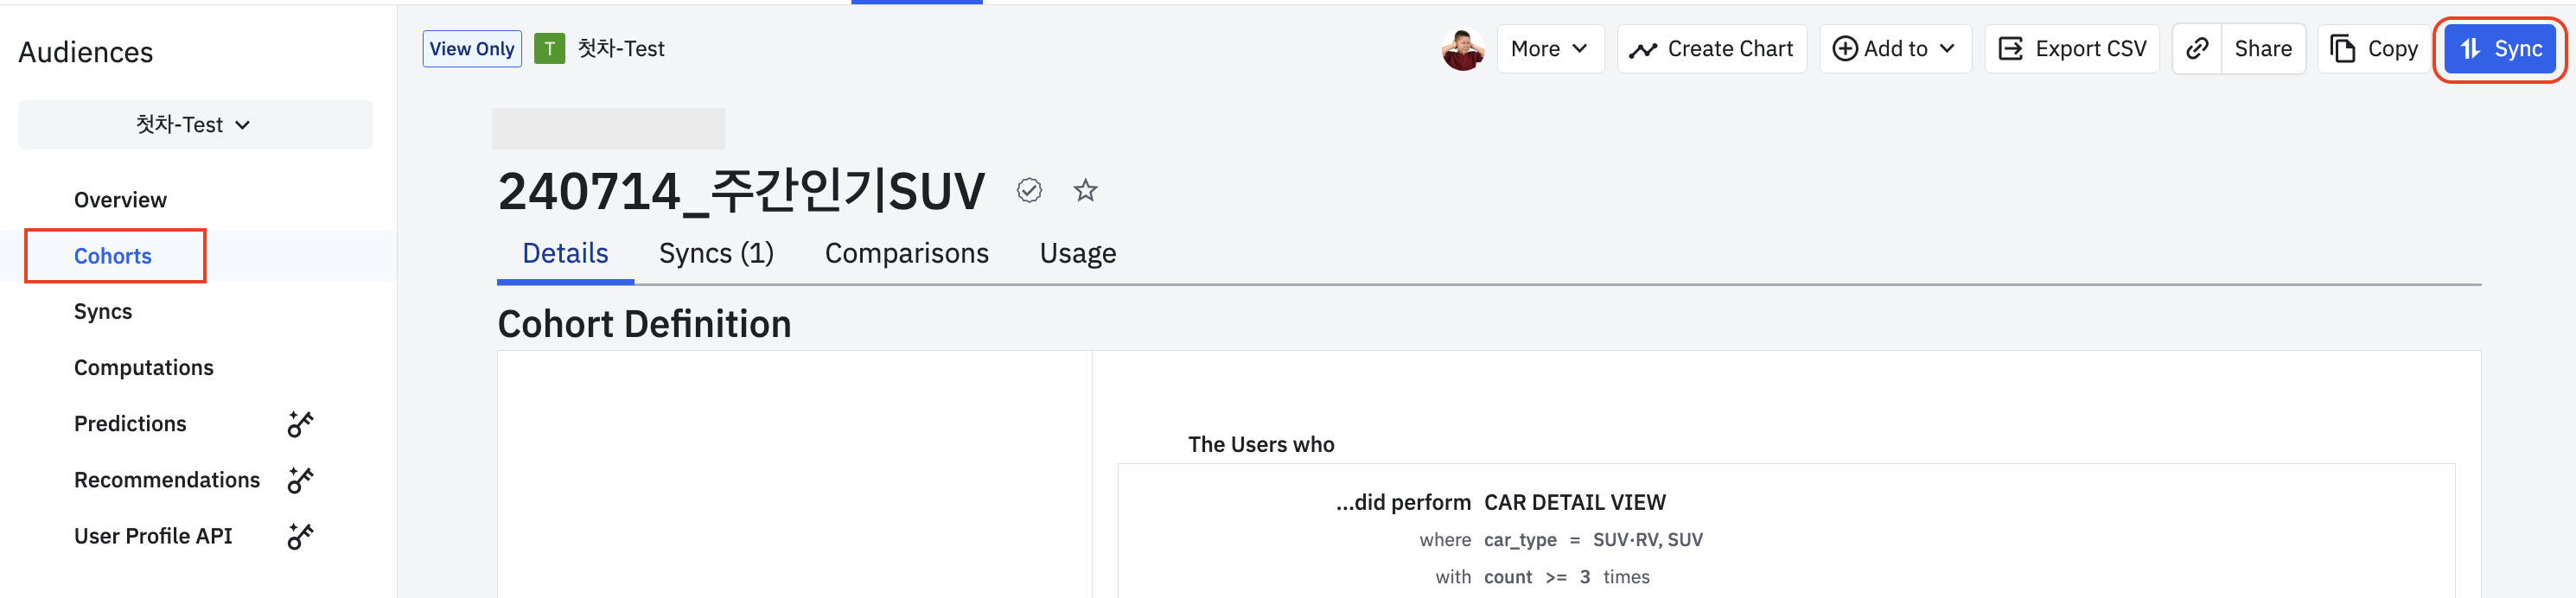Click the user avatar photo

tap(1463, 49)
